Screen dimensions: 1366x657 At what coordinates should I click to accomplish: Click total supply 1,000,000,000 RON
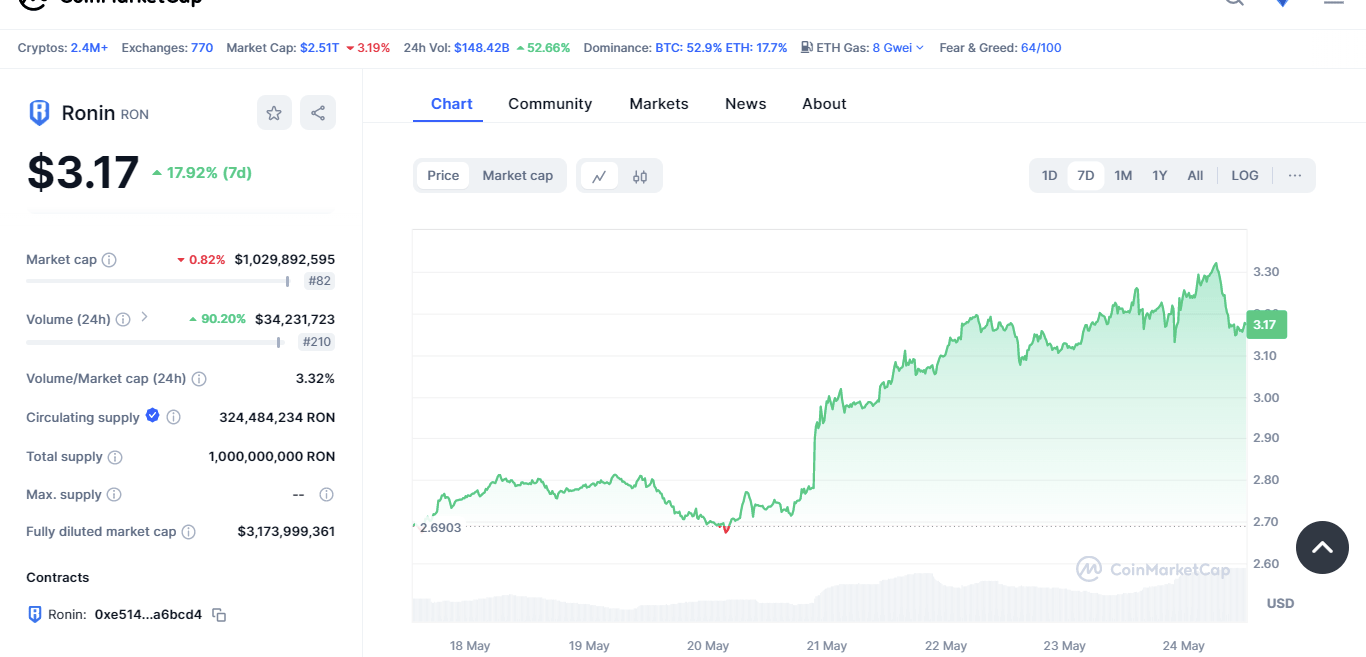pyautogui.click(x=272, y=456)
